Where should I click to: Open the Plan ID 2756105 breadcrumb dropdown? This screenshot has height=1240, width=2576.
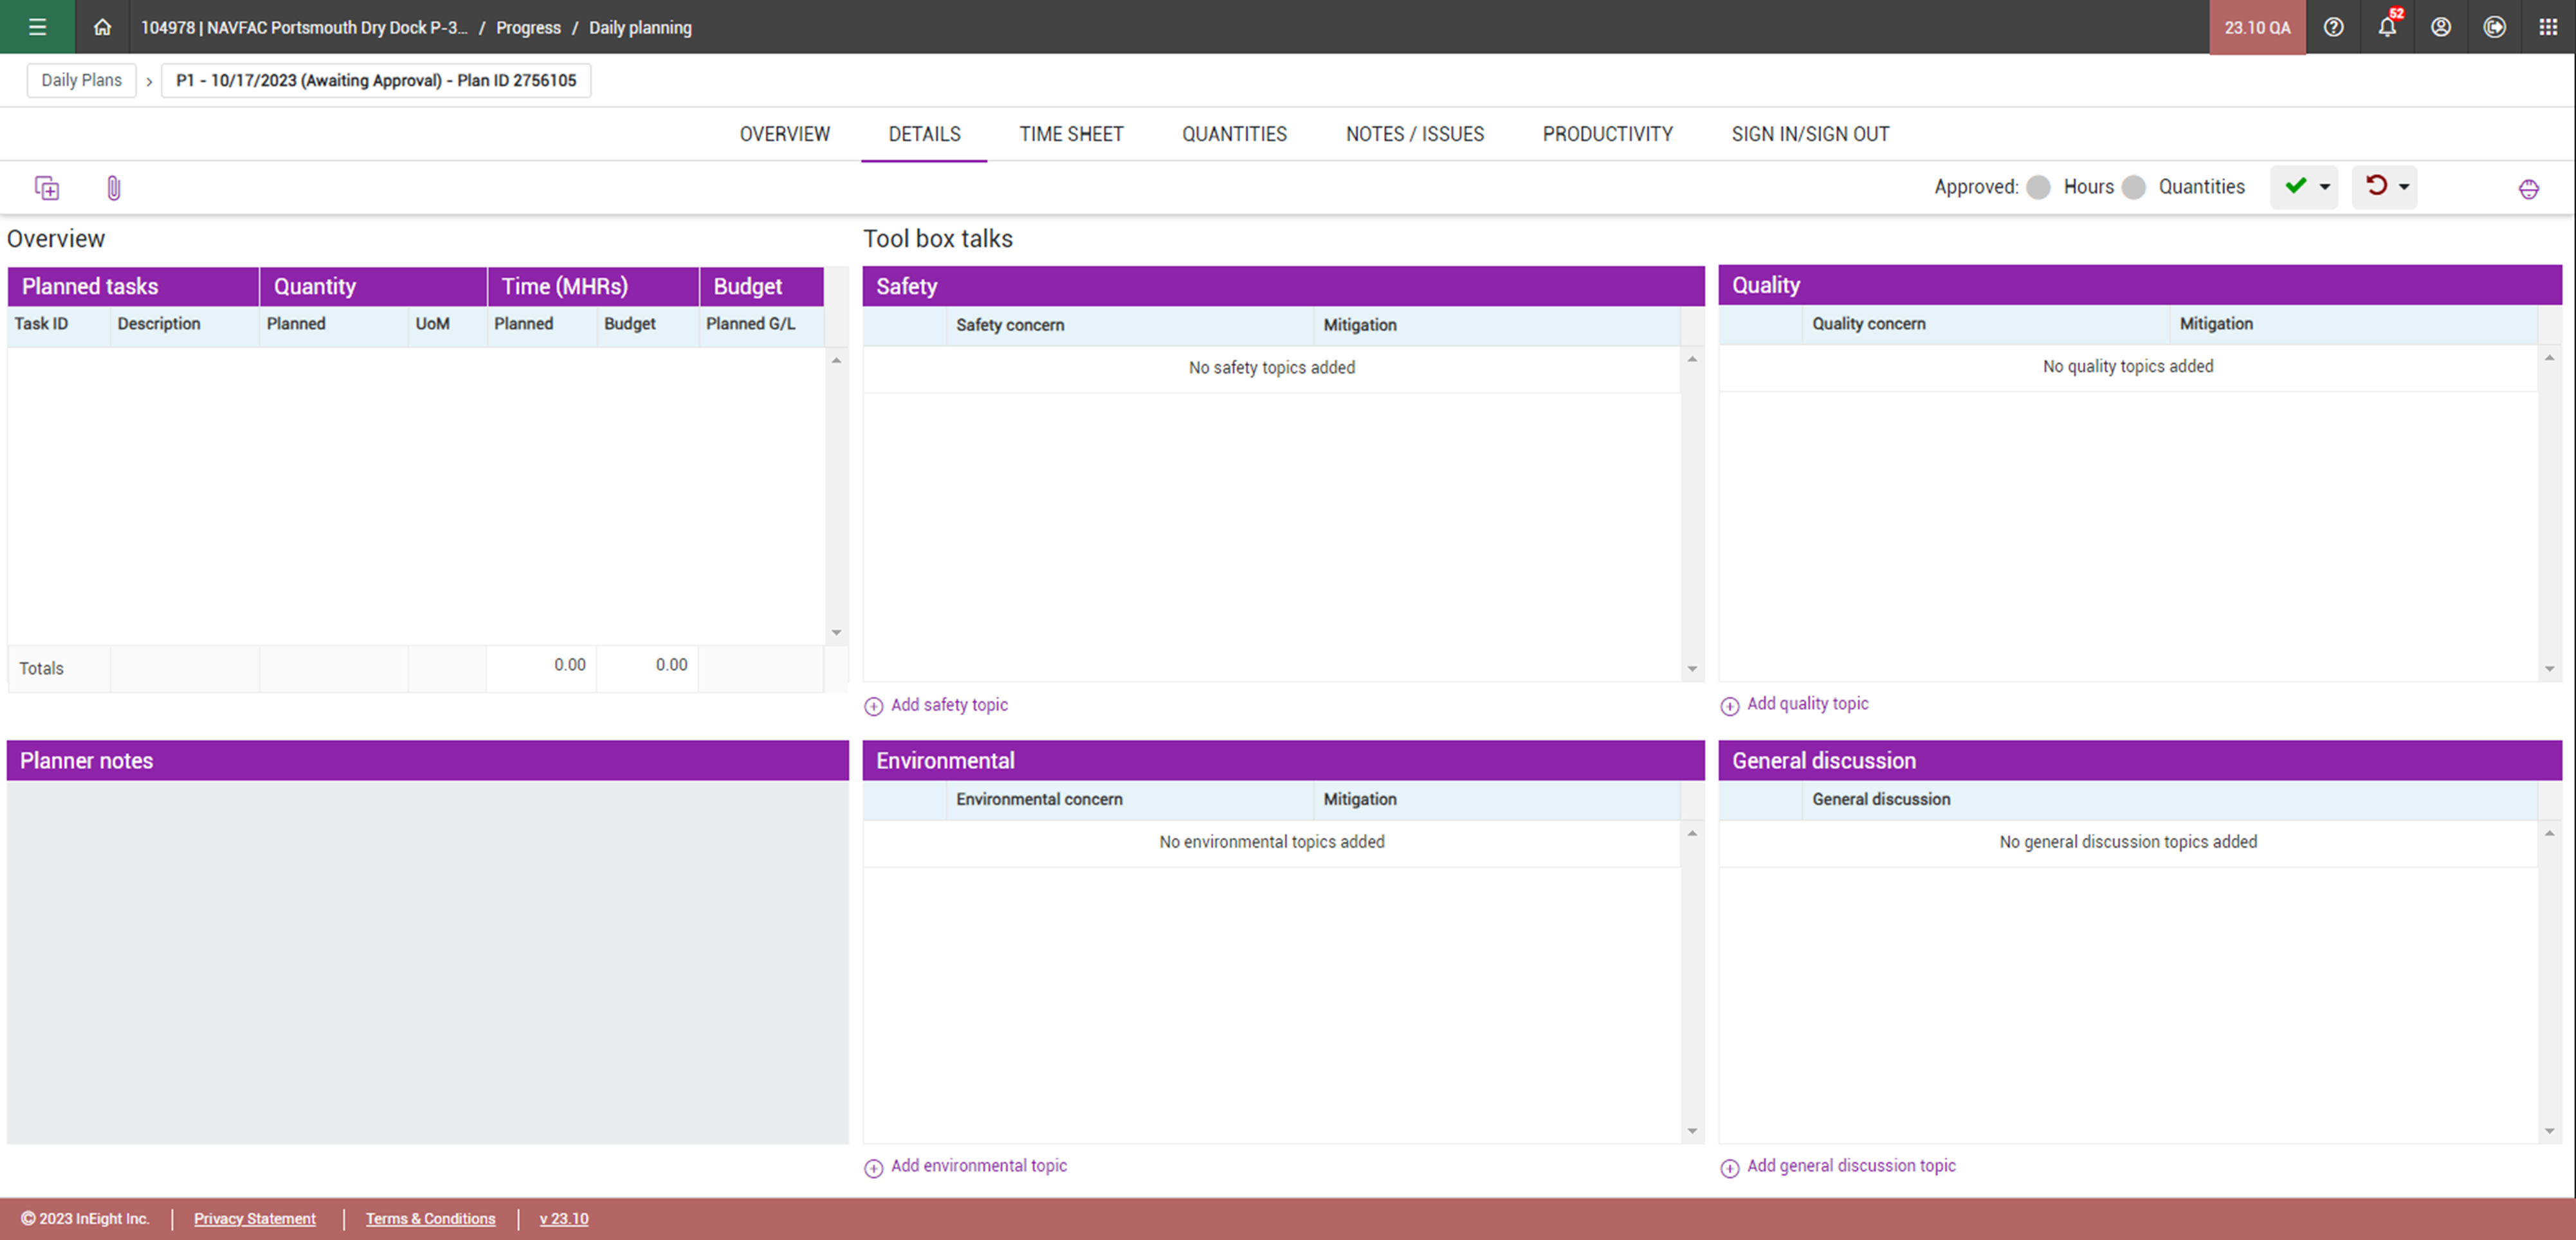pyautogui.click(x=376, y=80)
